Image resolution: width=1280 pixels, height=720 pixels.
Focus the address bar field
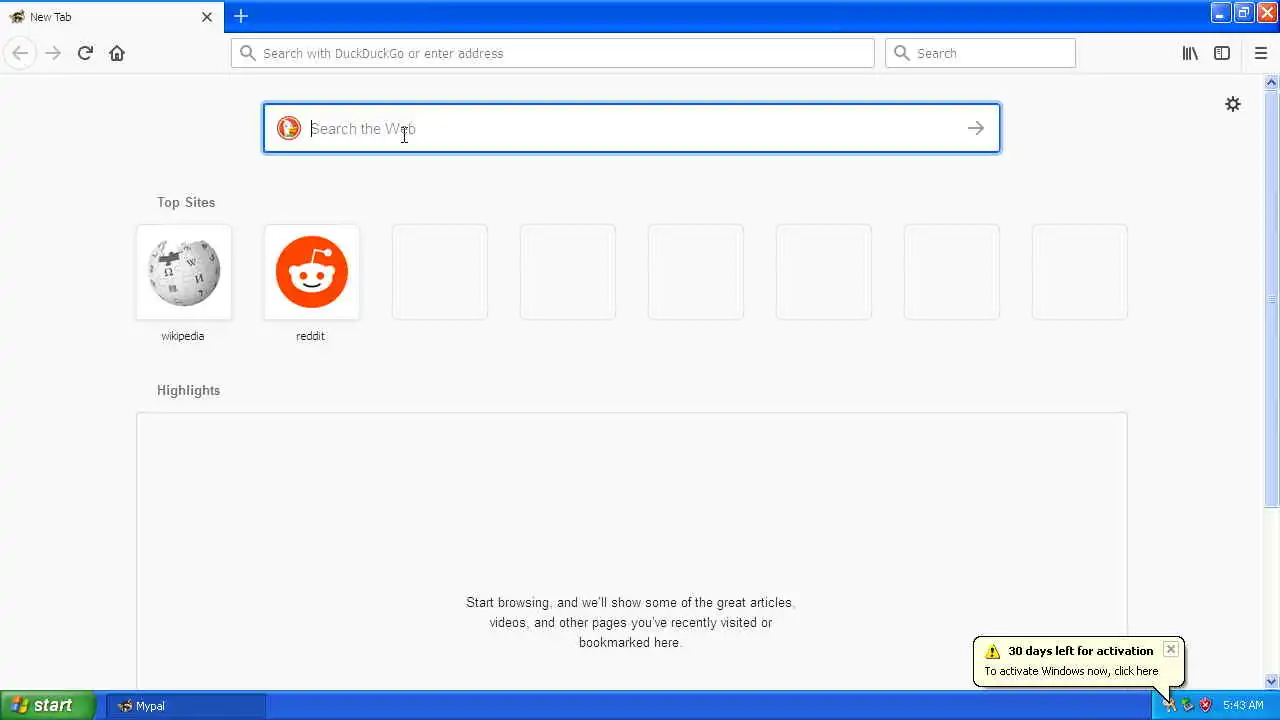pos(553,53)
